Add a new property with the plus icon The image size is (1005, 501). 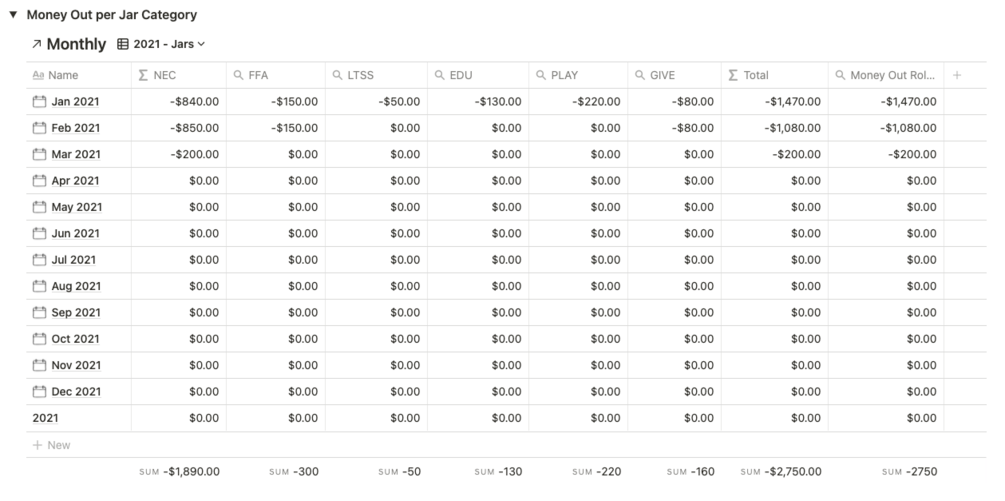[x=957, y=75]
